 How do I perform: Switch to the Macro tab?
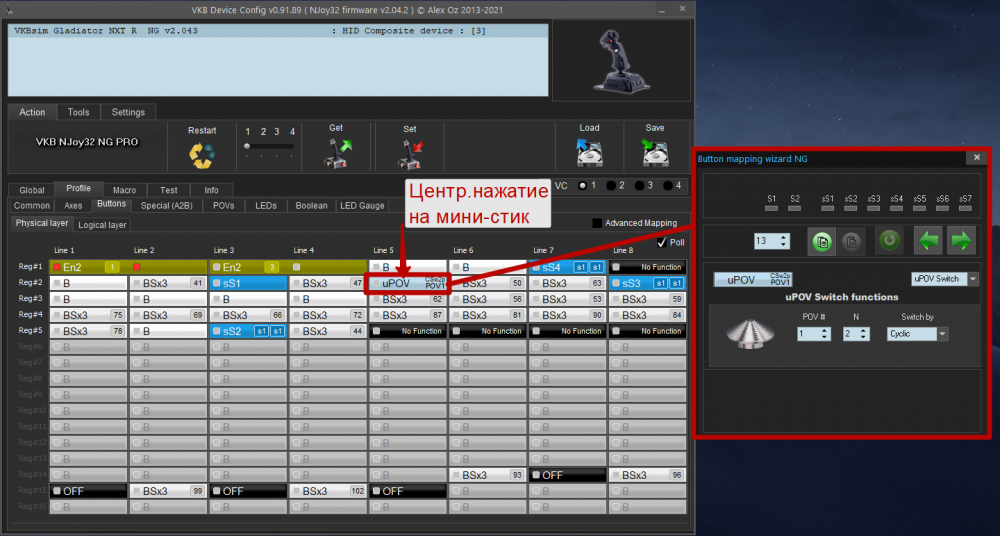pyautogui.click(x=124, y=190)
